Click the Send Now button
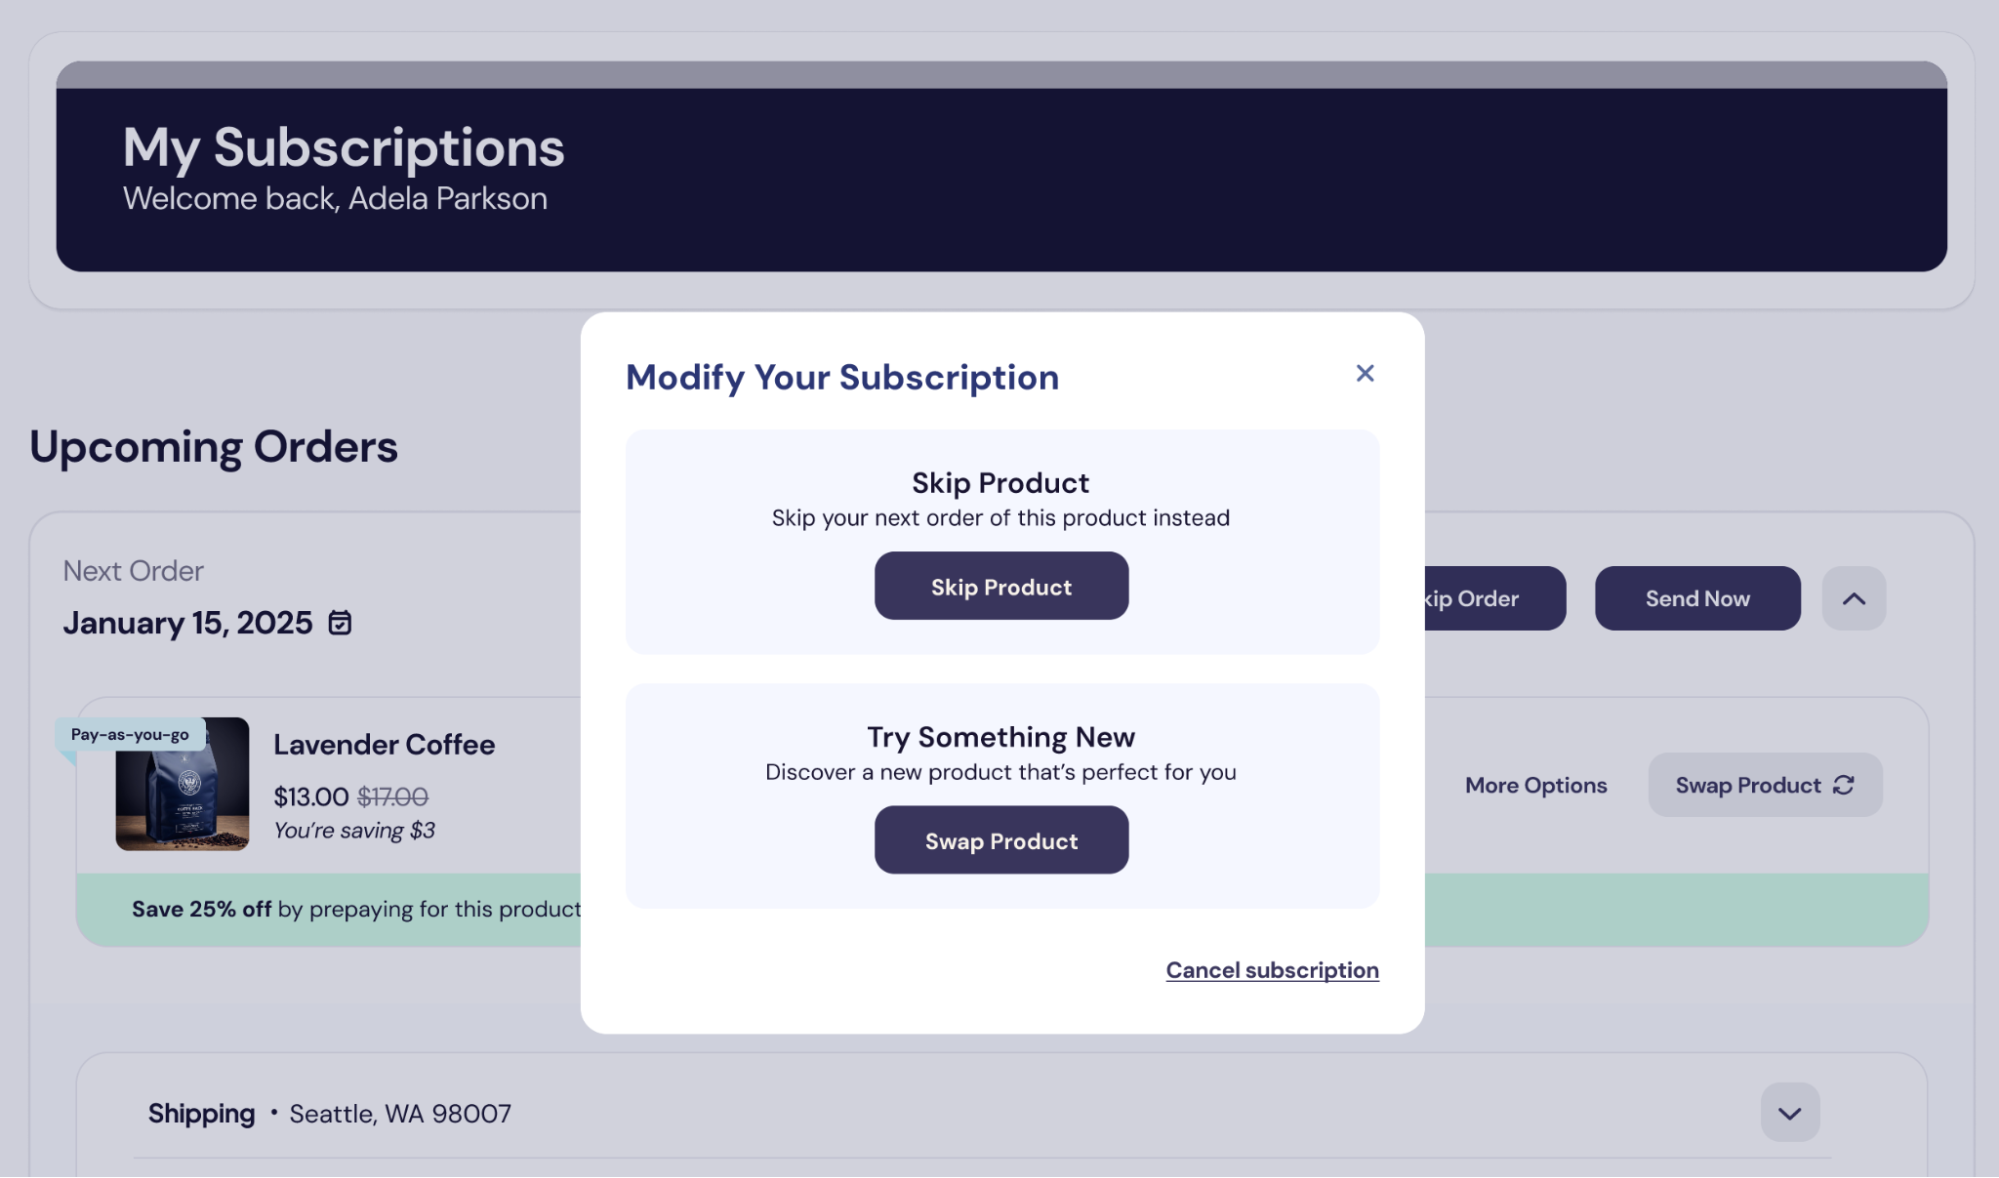Viewport: 1999px width, 1178px height. click(x=1697, y=598)
